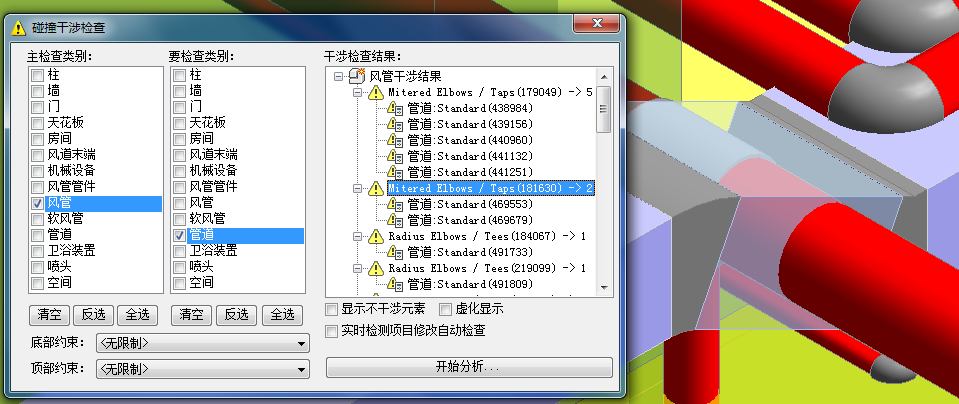Image resolution: width=959 pixels, height=404 pixels.
Task: Click the icon beside 管道:Standard(491809)
Action: click(x=394, y=284)
